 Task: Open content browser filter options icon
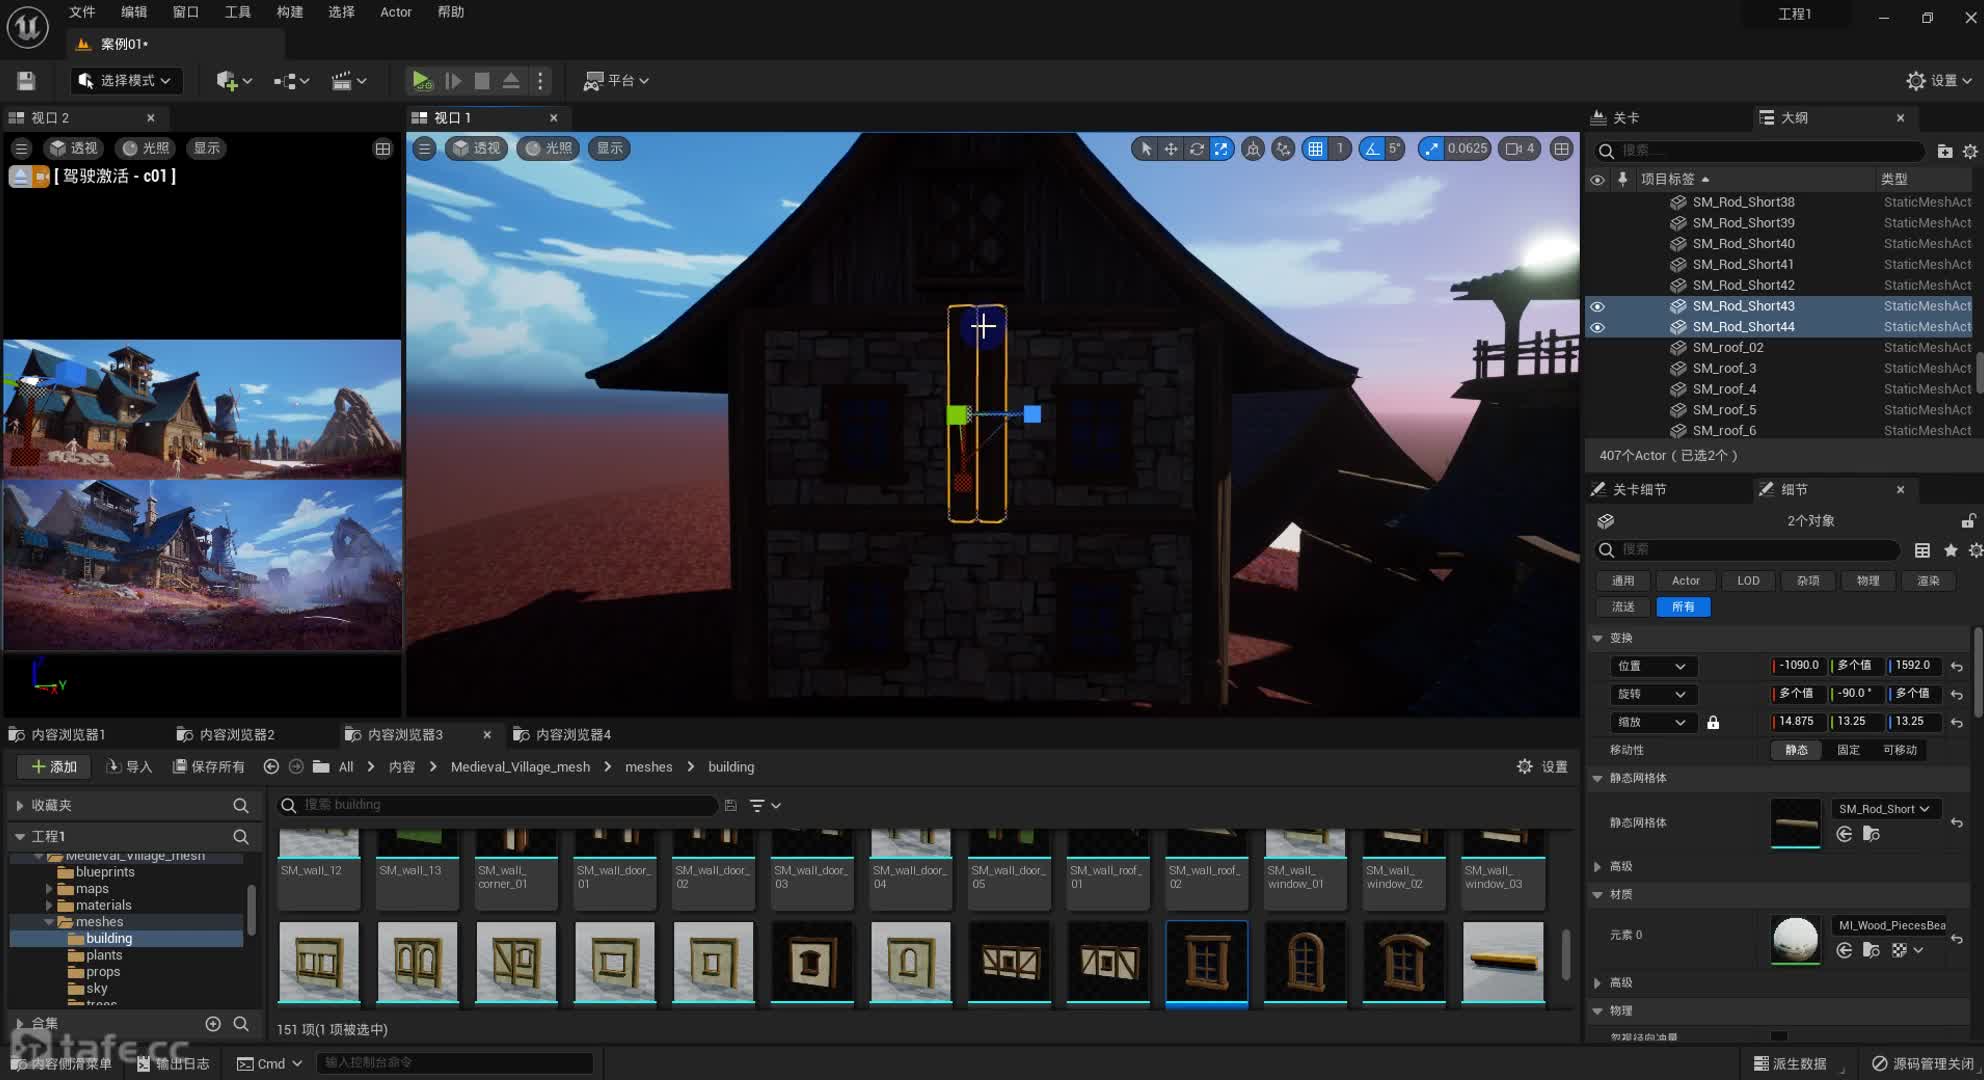click(765, 806)
